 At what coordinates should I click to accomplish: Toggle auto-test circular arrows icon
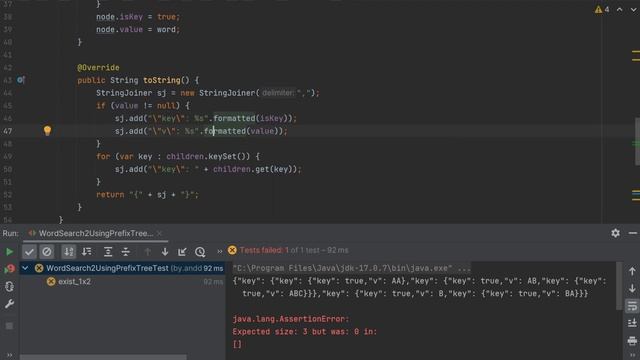tap(9, 287)
